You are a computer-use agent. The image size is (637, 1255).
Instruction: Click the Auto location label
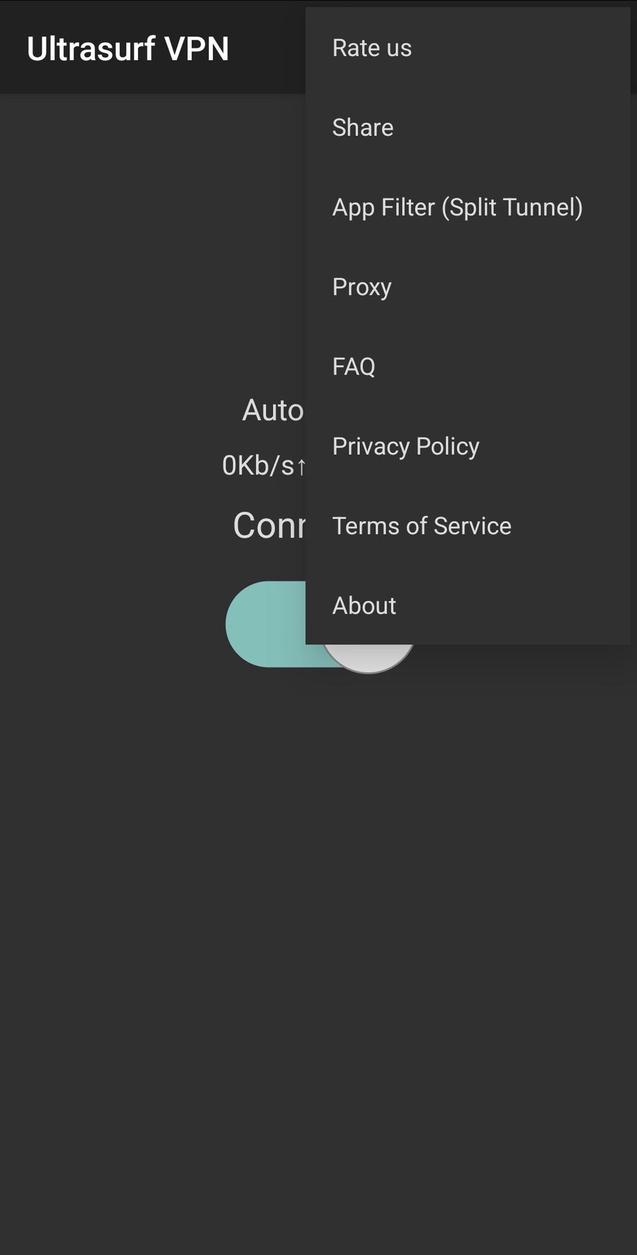[x=275, y=409]
